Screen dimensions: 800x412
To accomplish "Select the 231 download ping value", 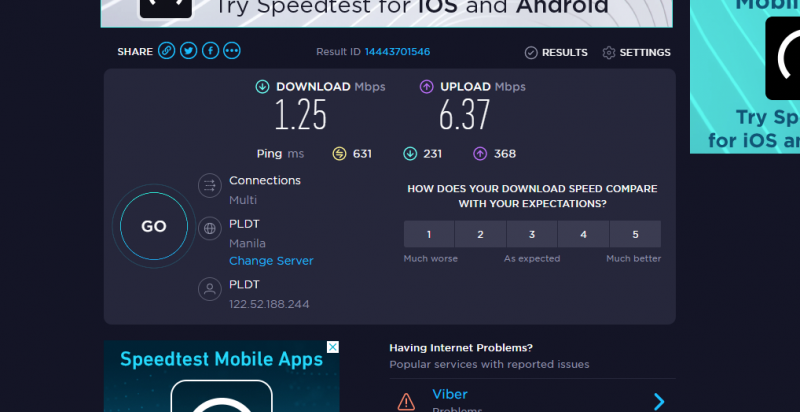I will (x=433, y=153).
